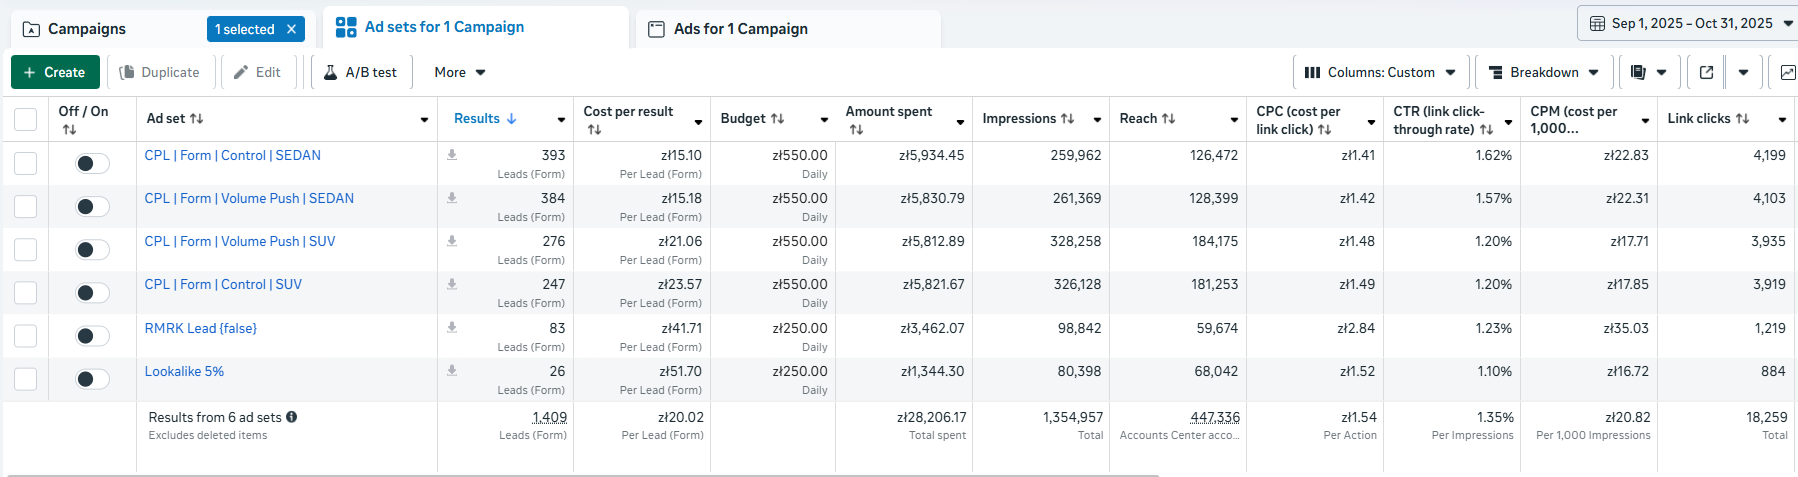This screenshot has width=1798, height=477.
Task: Open the Breakdown dropdown
Action: click(1543, 72)
